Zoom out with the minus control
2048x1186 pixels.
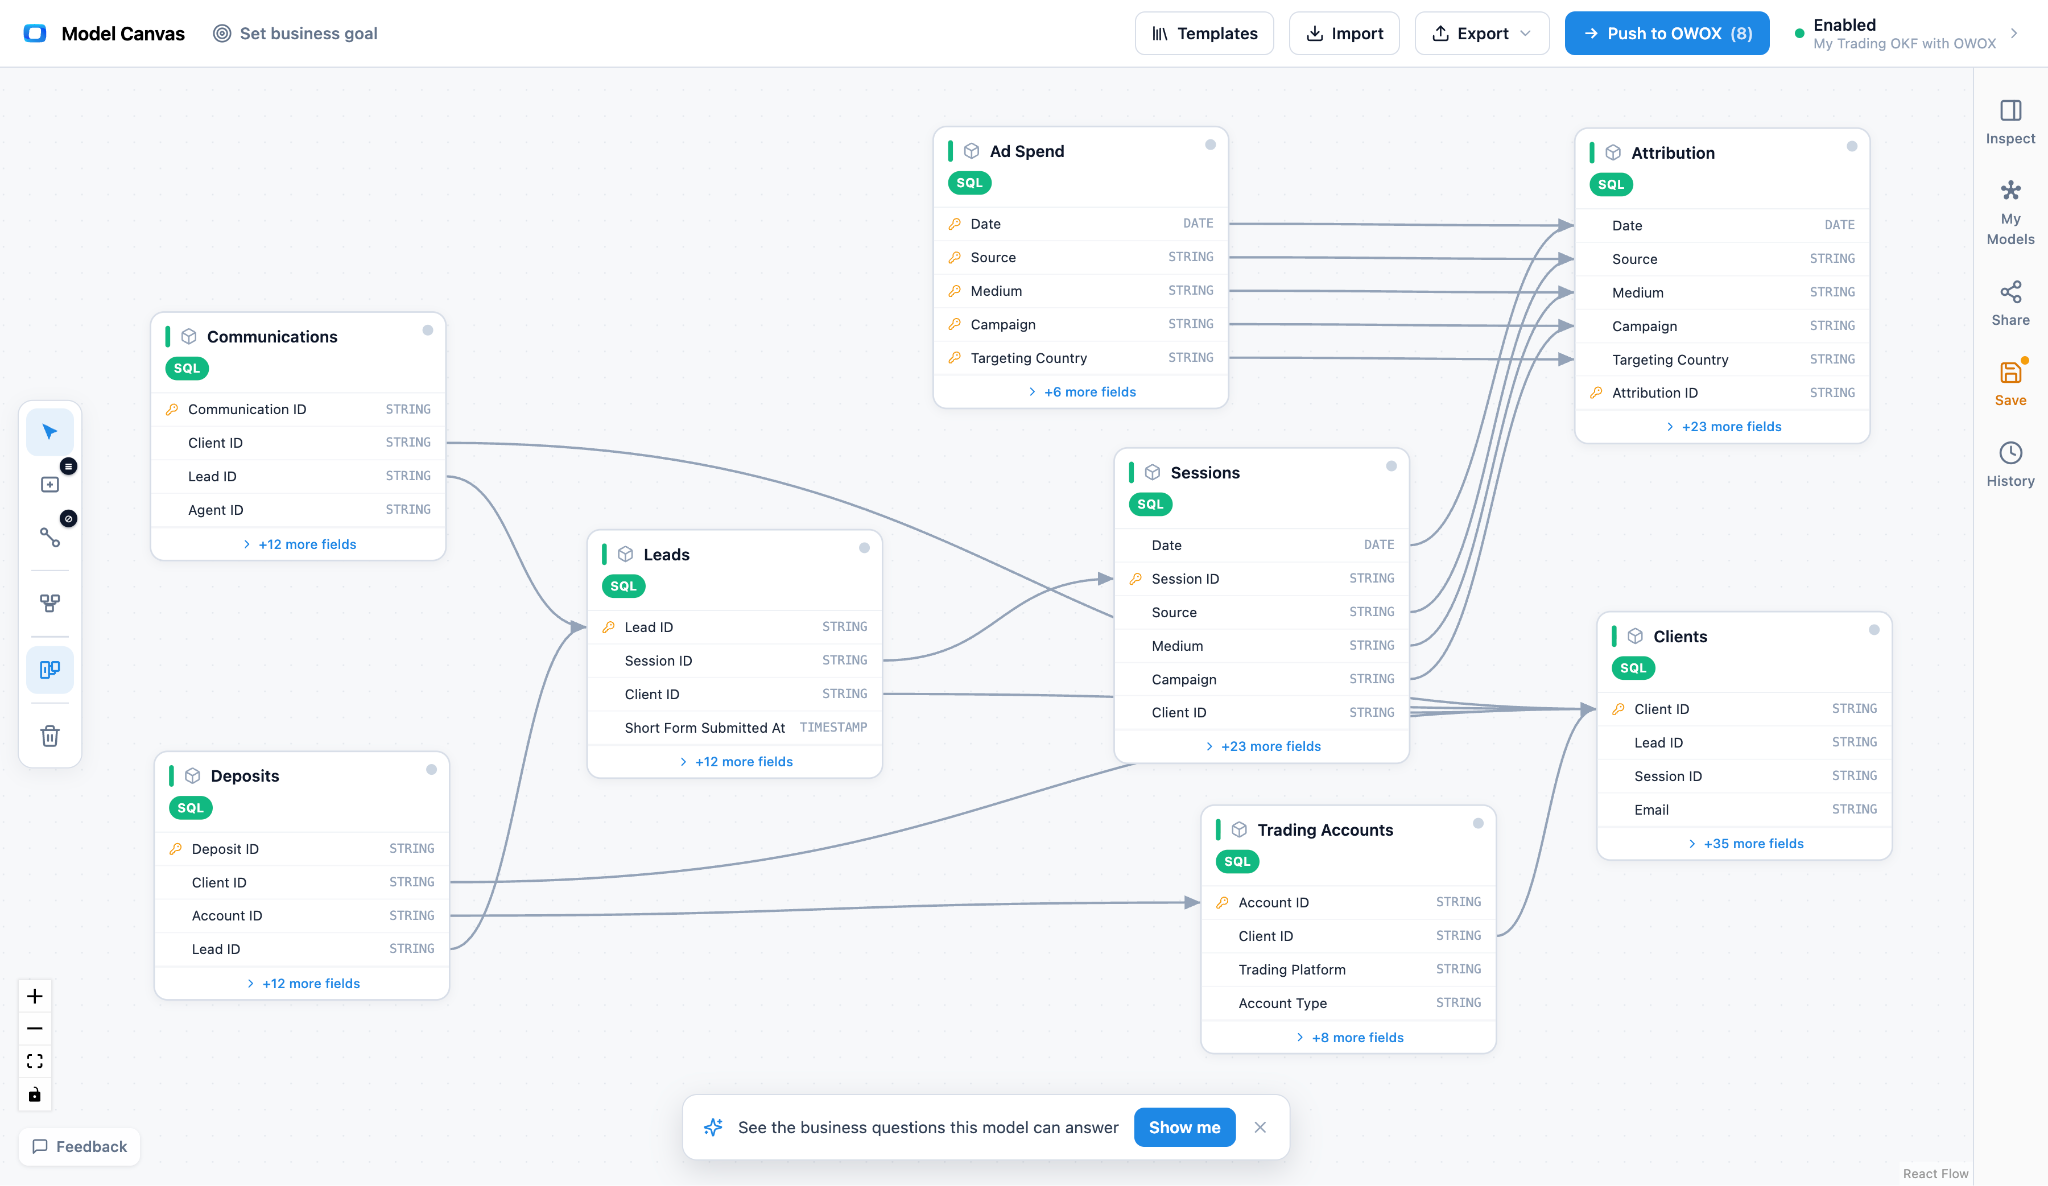[x=35, y=1028]
